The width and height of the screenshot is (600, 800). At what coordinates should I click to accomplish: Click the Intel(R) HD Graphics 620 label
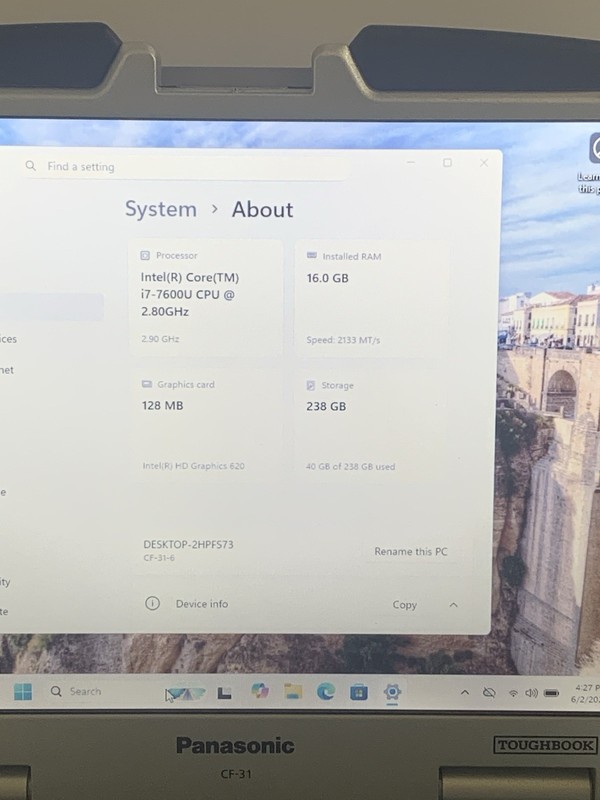(x=193, y=466)
